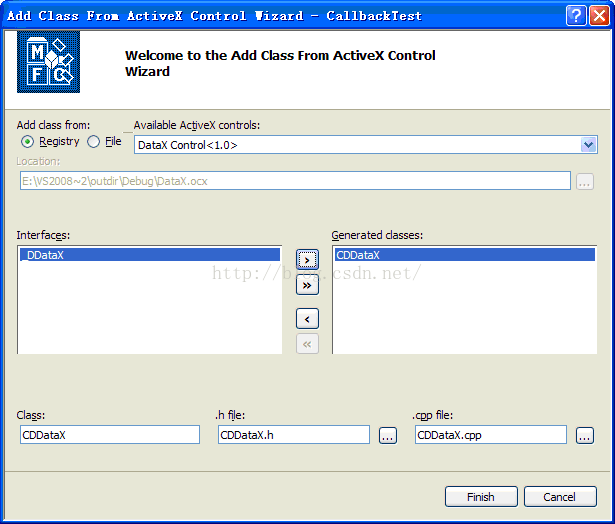Click the Finish button
Viewport: 615px width, 524px height.
click(481, 497)
